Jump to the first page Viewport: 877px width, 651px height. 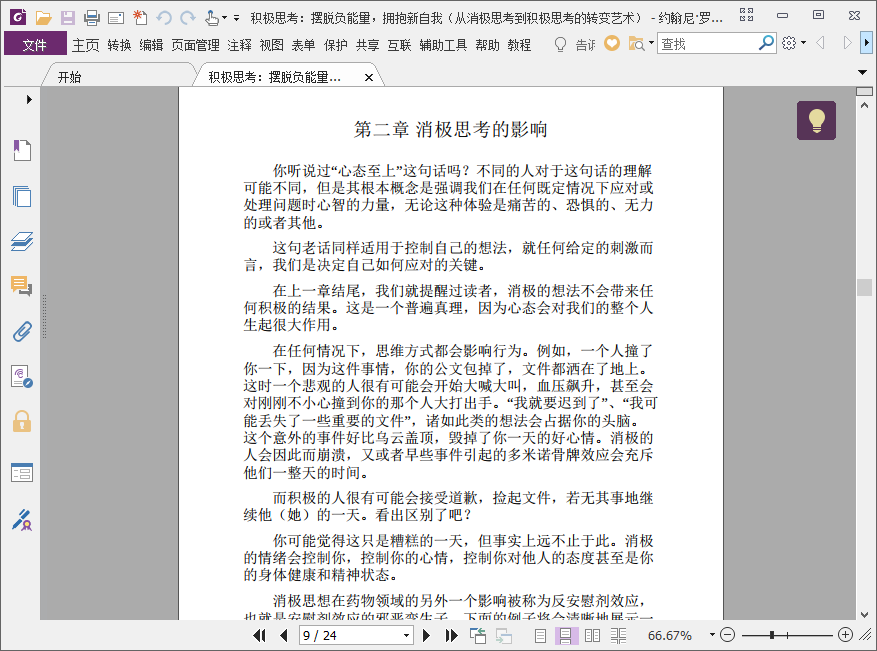(259, 635)
